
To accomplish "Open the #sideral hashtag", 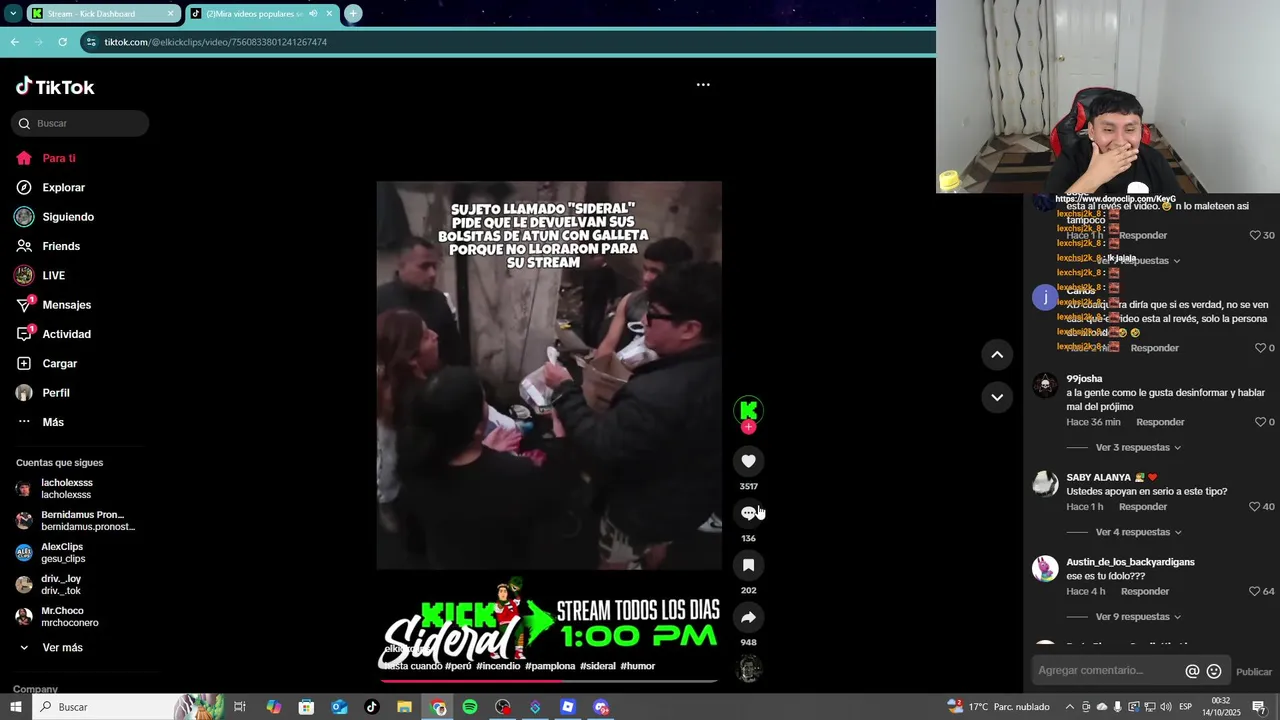I will tap(598, 666).
